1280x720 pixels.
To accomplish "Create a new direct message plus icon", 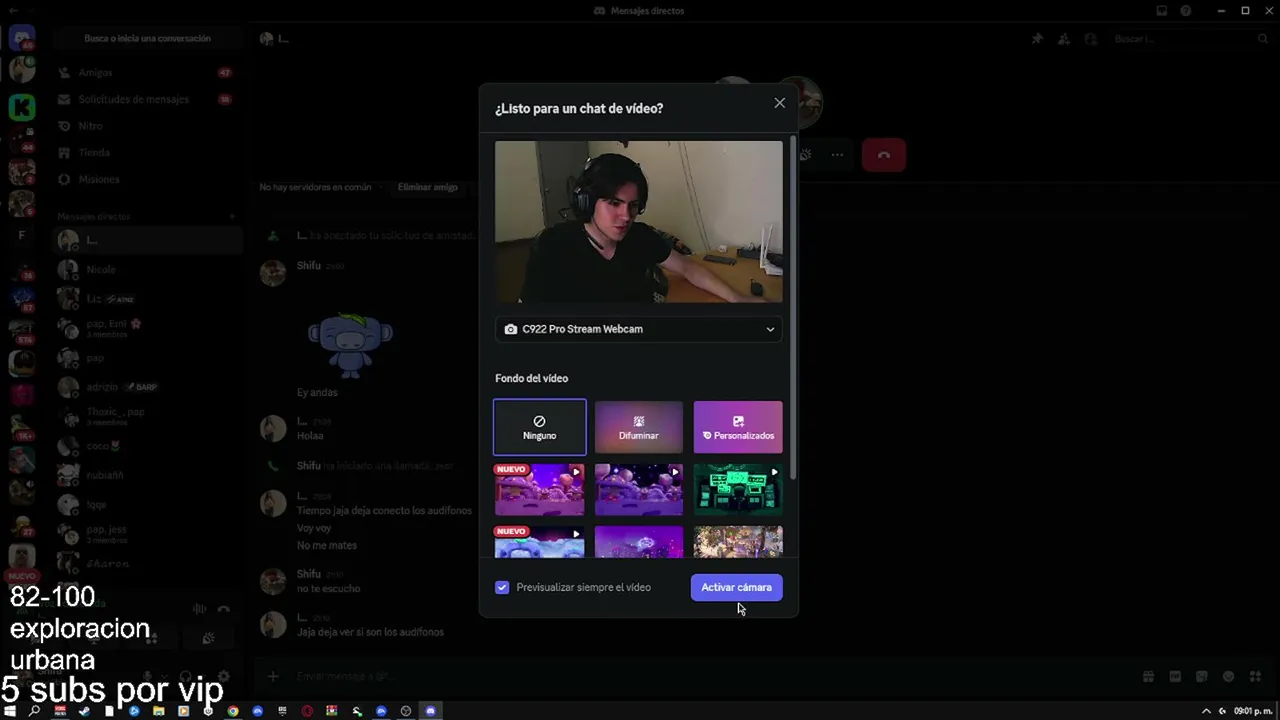I will 232,216.
